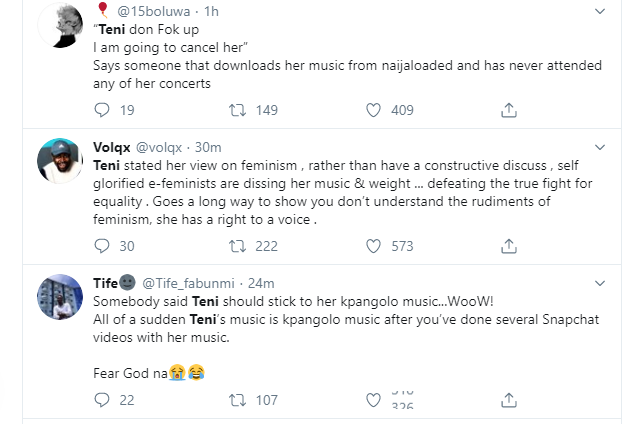
Task: Like the 15boluwa tweet
Action: tap(373, 110)
